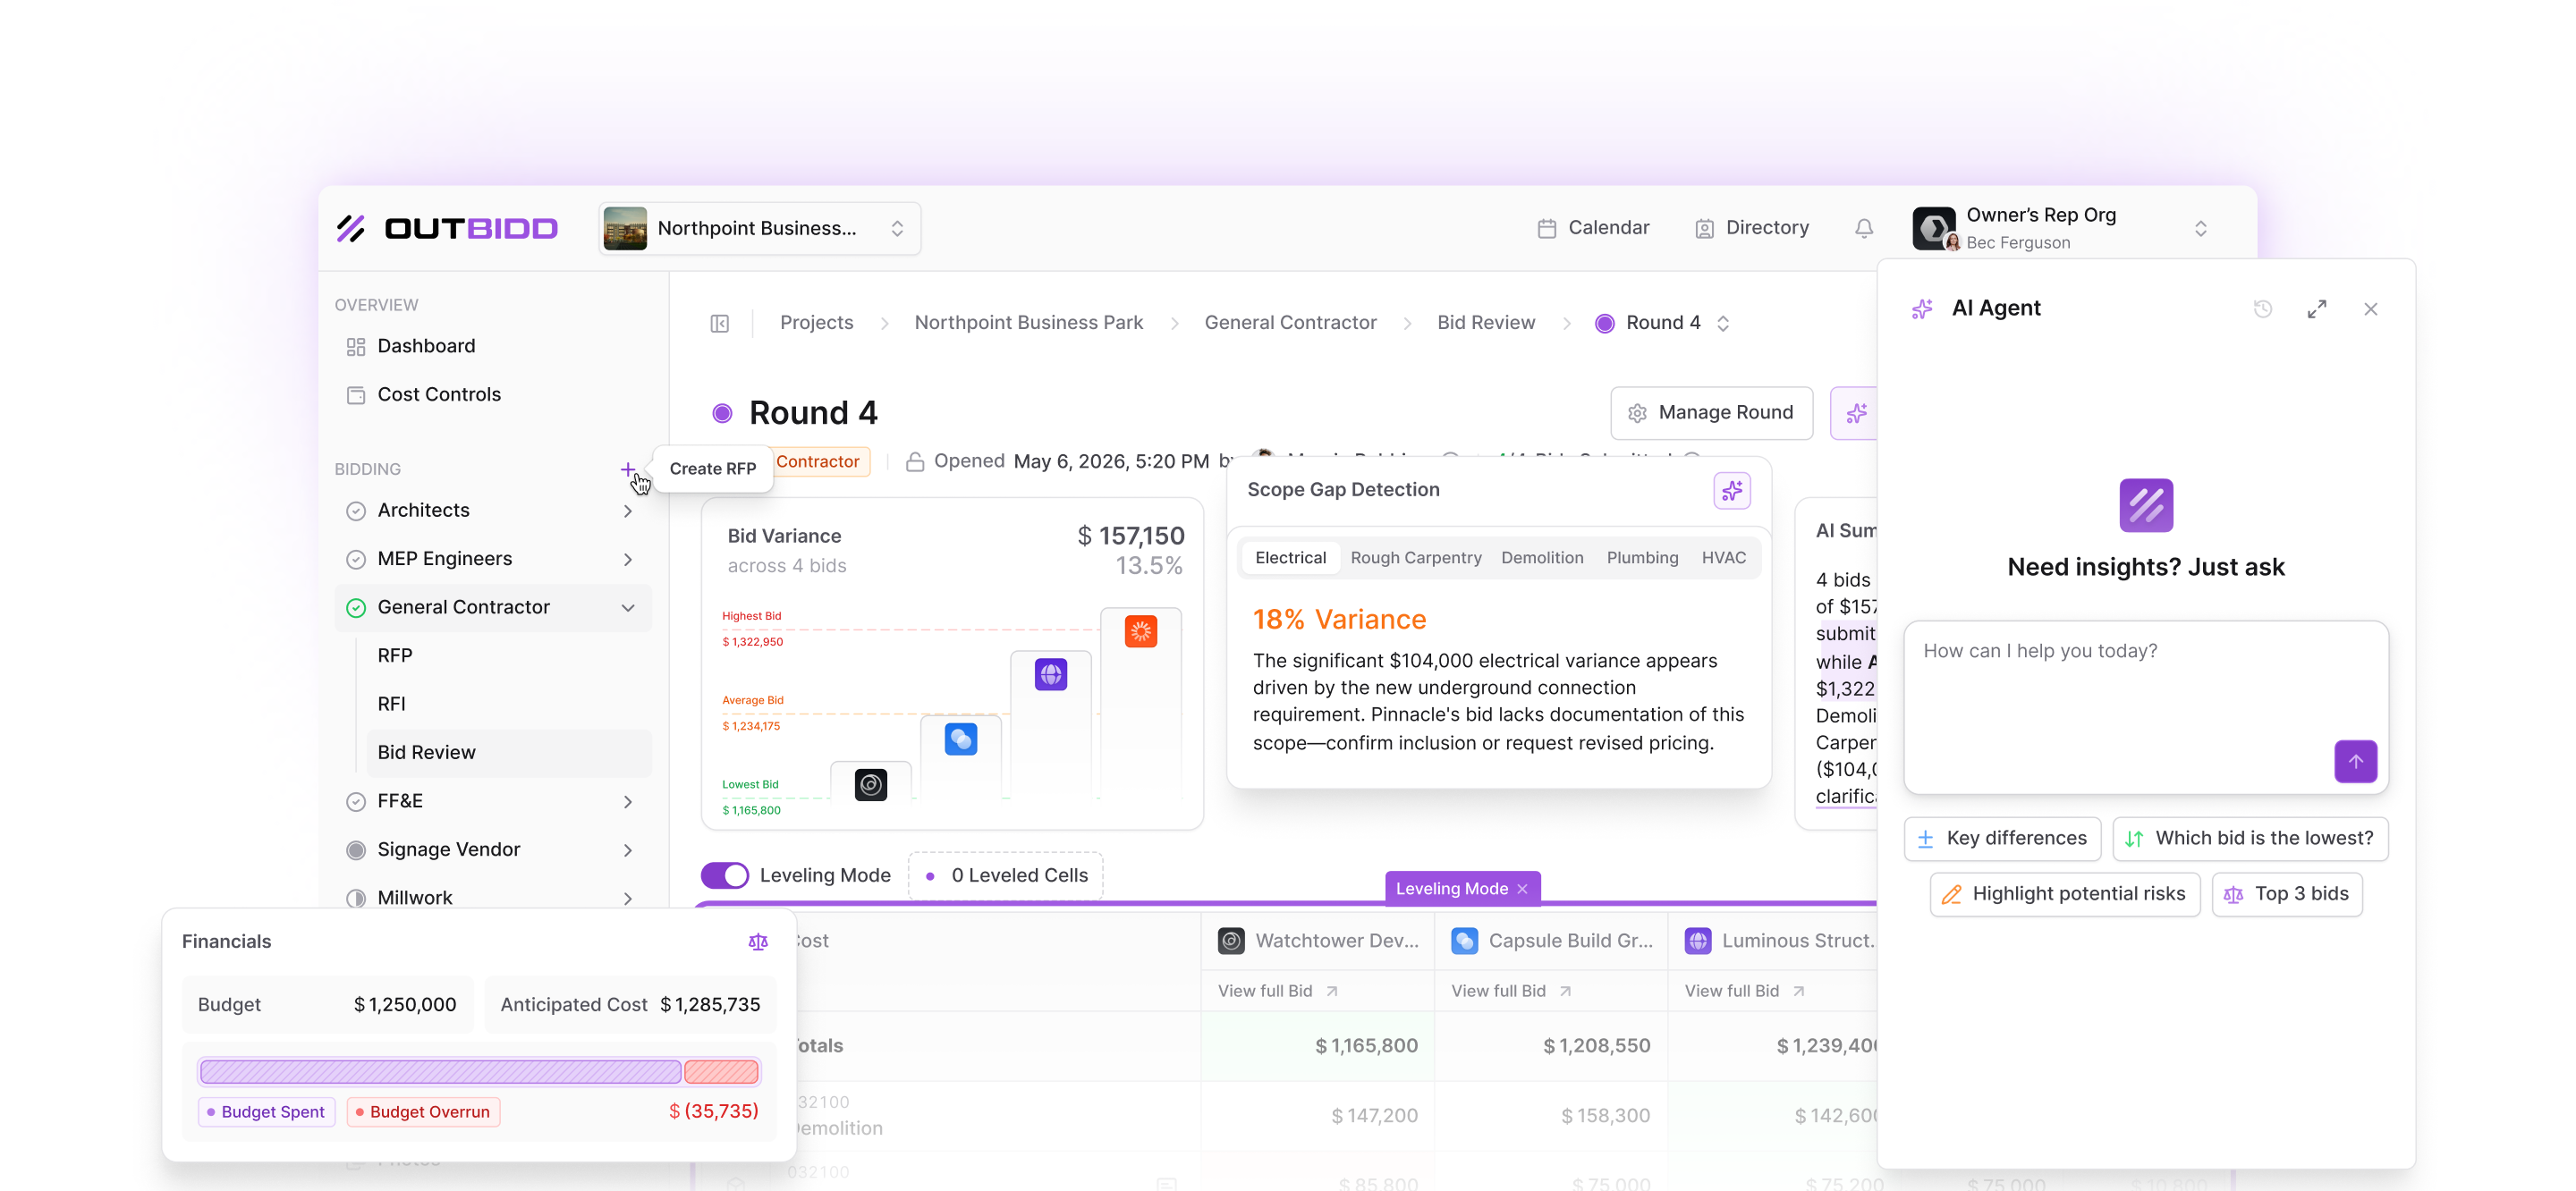Ask for Top 3 bids
Viewport: 2576px width, 1191px height.
[x=2287, y=895]
